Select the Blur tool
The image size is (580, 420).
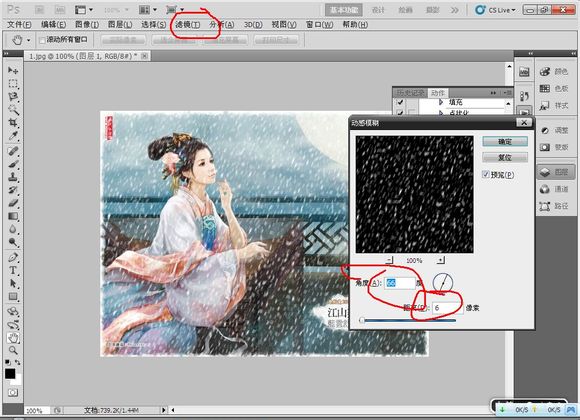tap(13, 229)
